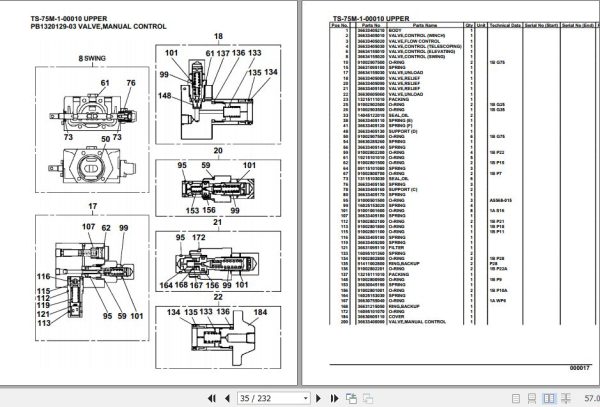Screen dimensions: 600x407
Task: Click diagram heading number 21
Action: 217,222
